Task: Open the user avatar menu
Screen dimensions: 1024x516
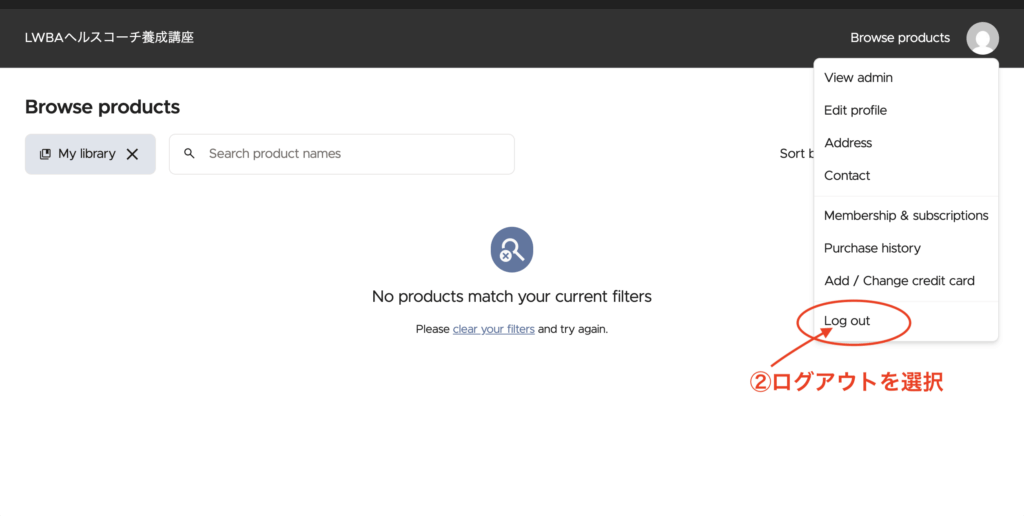Action: [x=982, y=38]
